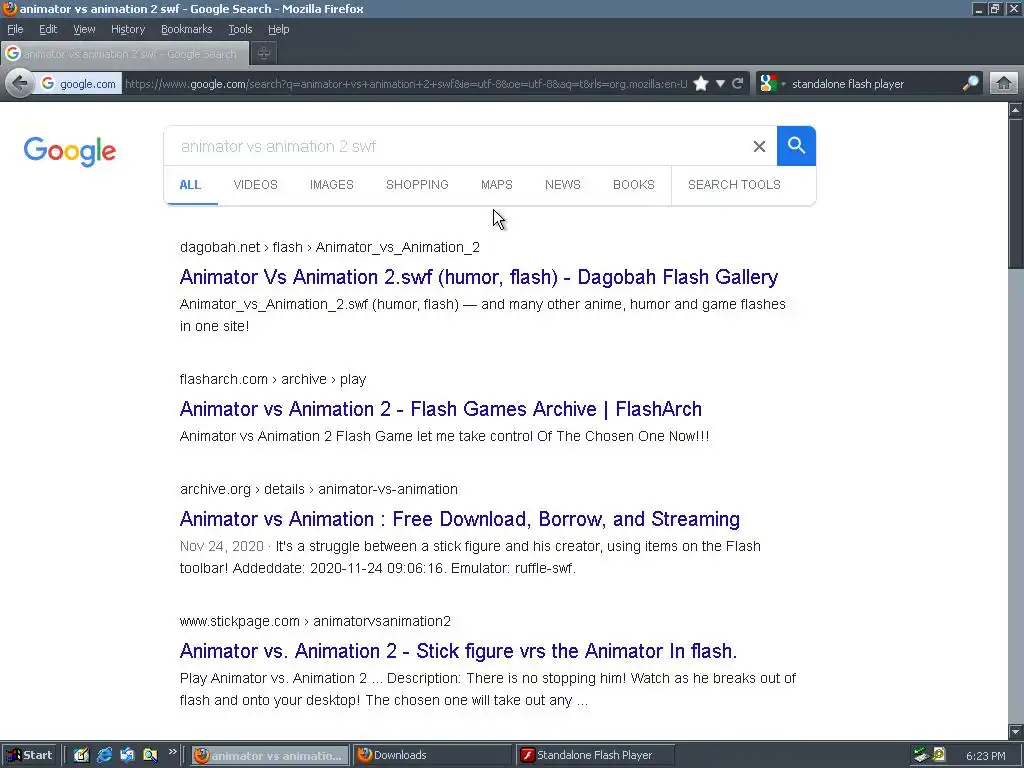Click the page scrollbar up arrow
This screenshot has width=1024, height=768.
pyautogui.click(x=1016, y=110)
